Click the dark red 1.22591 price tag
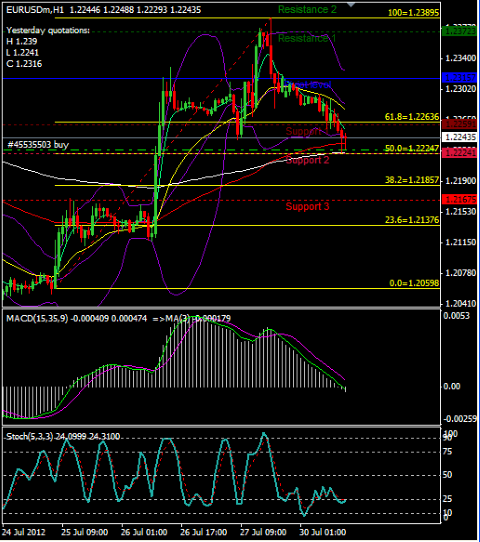 (x=460, y=124)
